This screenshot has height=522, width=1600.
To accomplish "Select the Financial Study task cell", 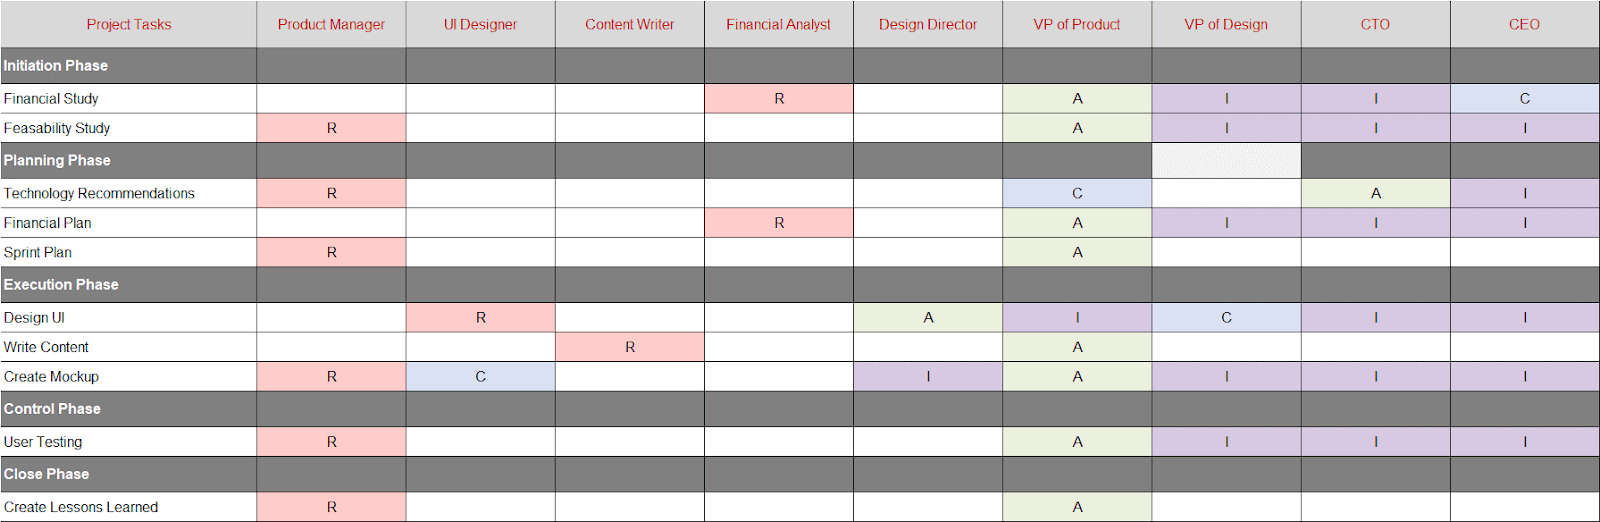I will coord(129,98).
